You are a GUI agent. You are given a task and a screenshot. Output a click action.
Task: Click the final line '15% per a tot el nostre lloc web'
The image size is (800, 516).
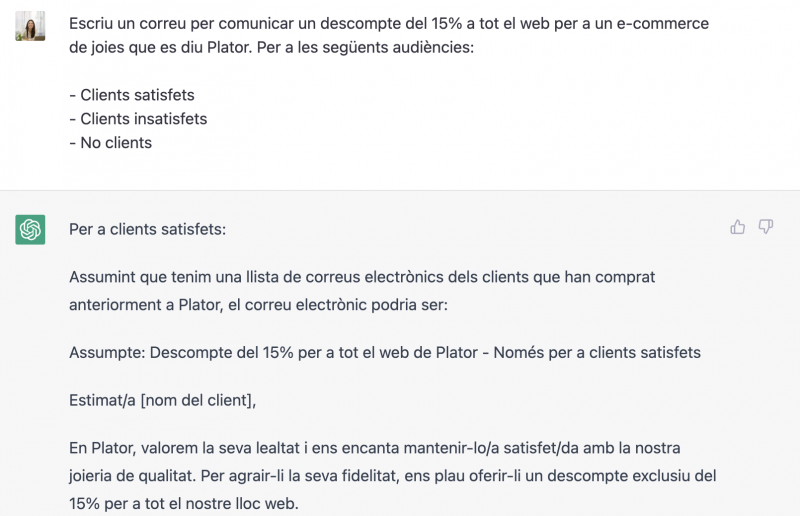pos(184,504)
